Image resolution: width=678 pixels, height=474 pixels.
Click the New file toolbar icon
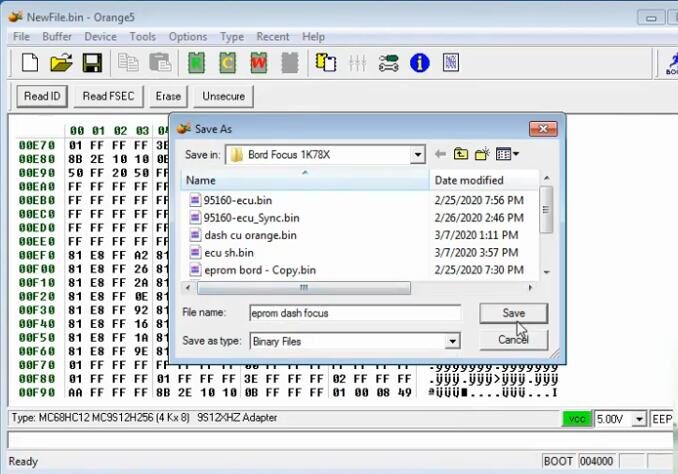click(x=30, y=63)
